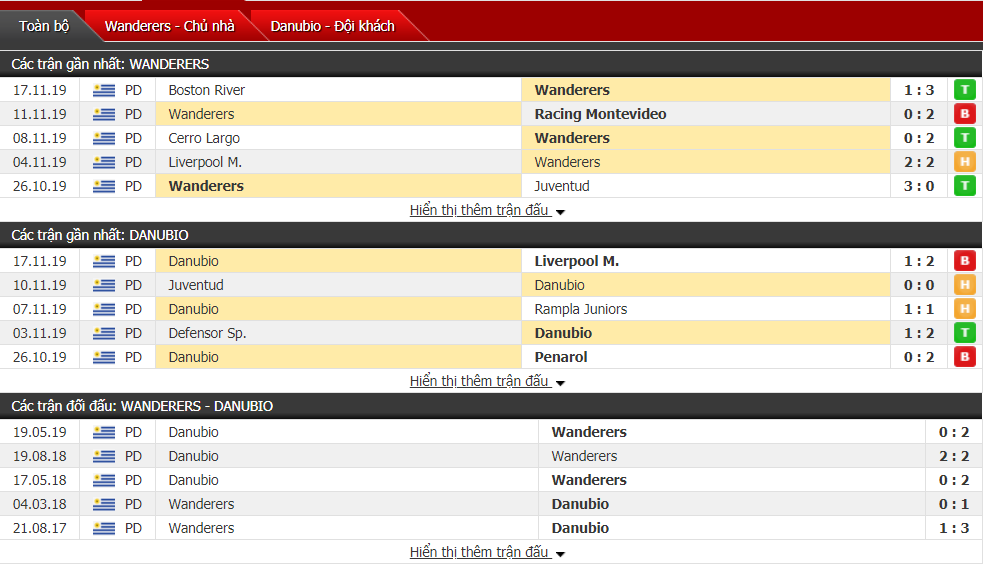Click the green T badge for Cerro Largo match

tap(965, 137)
